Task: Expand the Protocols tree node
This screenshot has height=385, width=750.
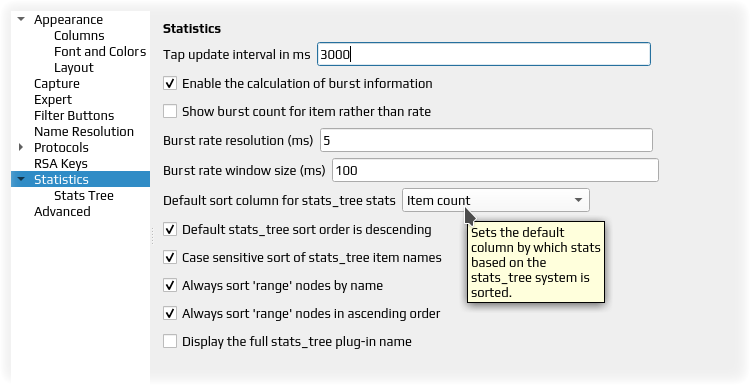Action: click(x=21, y=147)
